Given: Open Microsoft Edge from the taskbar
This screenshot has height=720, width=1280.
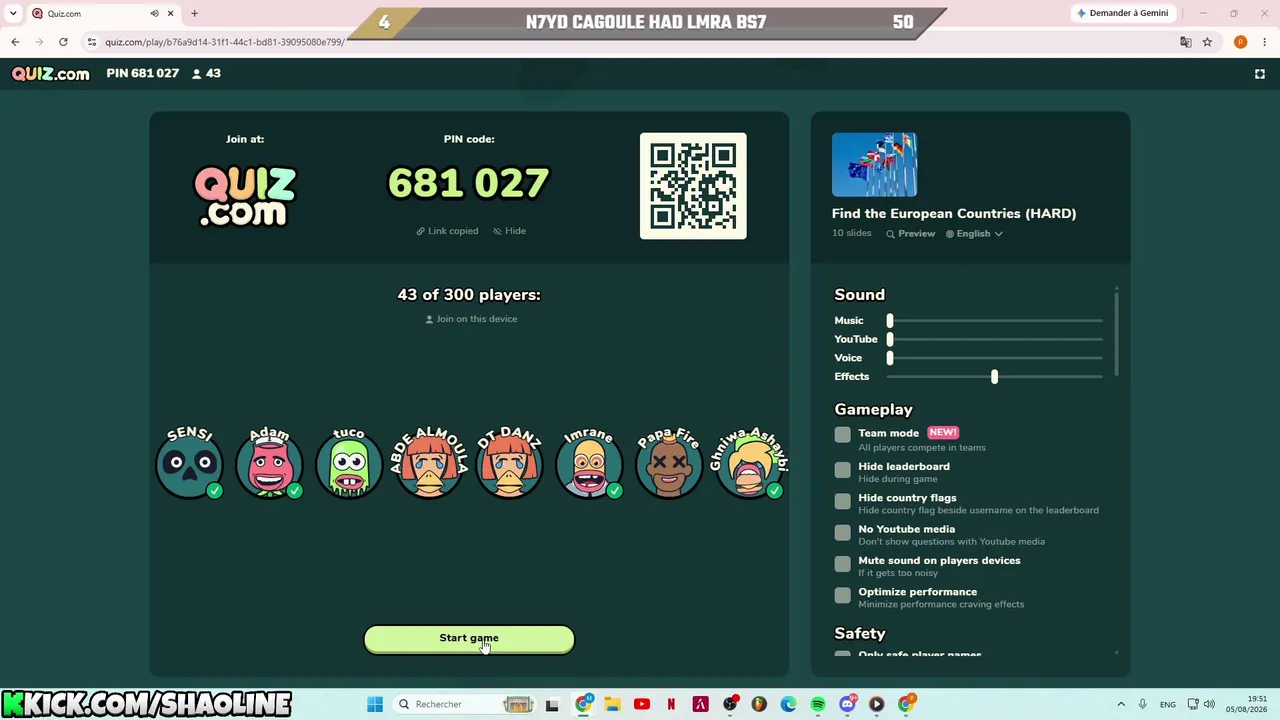Looking at the screenshot, I should point(789,704).
